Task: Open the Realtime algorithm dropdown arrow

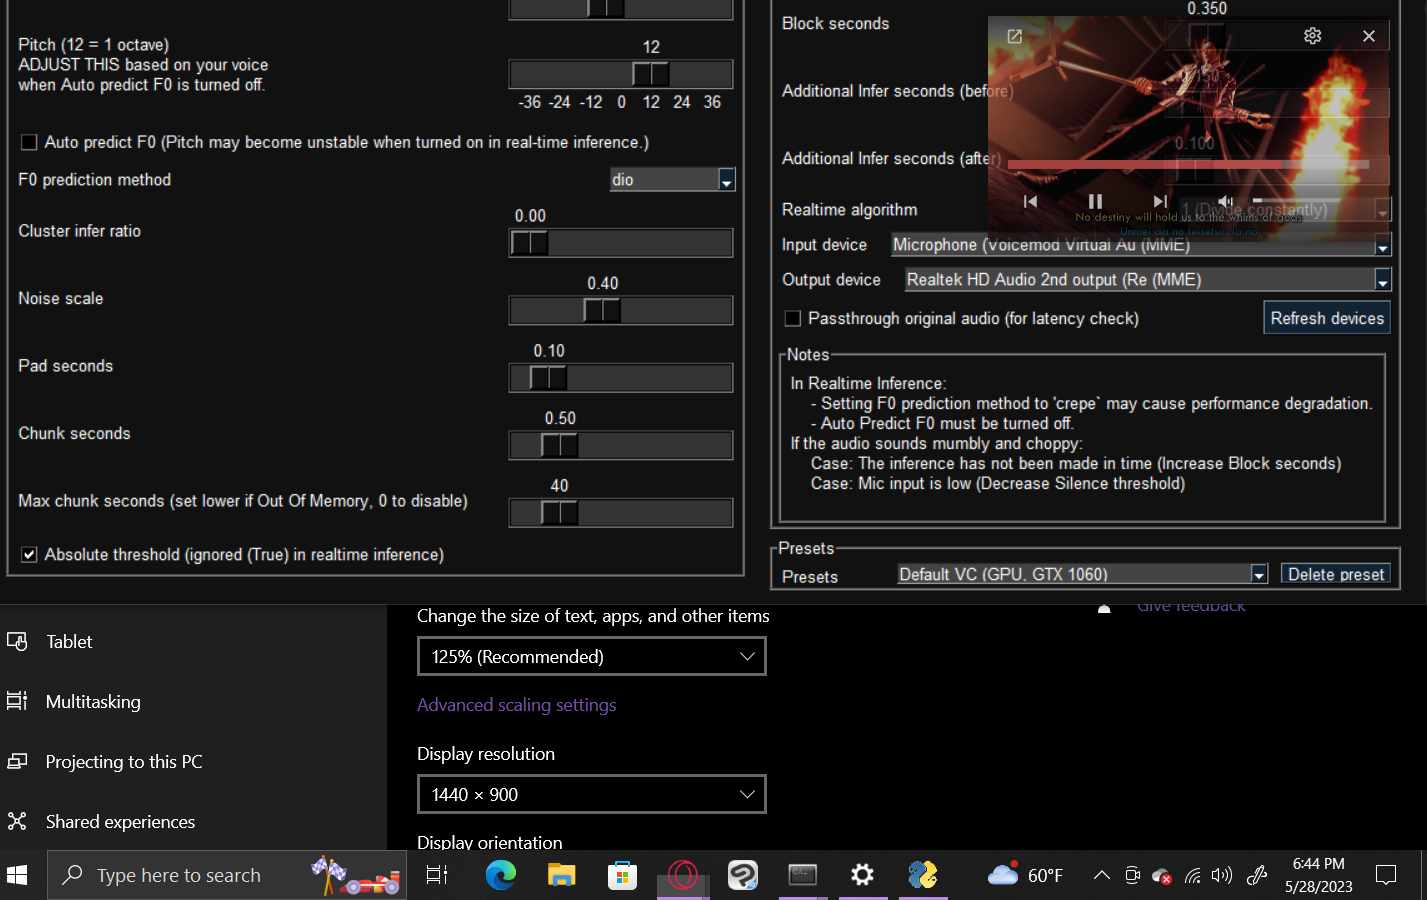Action: [x=1382, y=210]
